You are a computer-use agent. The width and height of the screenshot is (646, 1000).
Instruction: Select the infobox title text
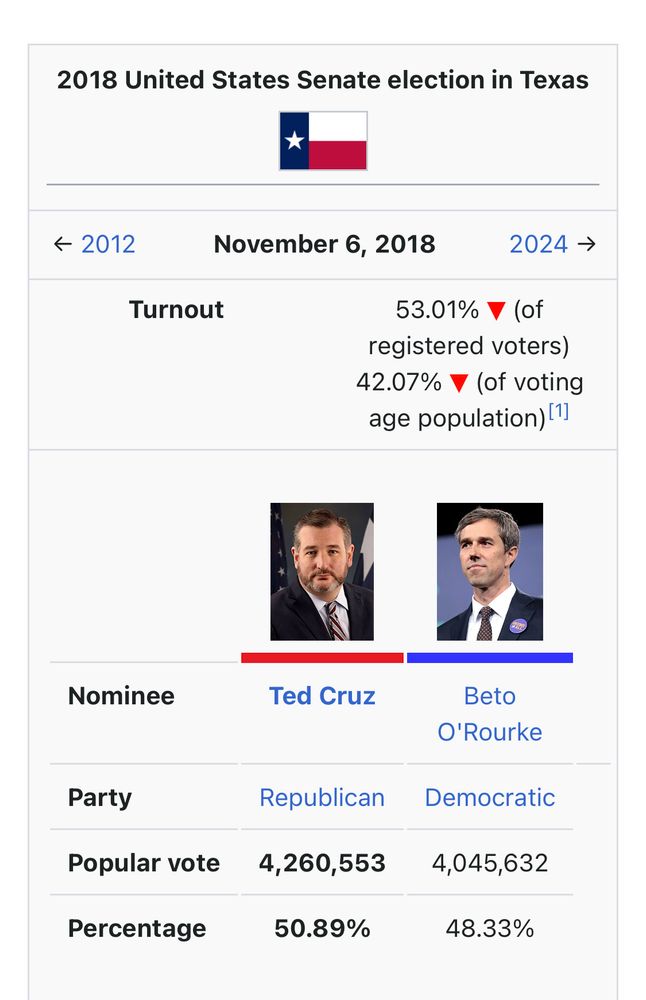323,80
